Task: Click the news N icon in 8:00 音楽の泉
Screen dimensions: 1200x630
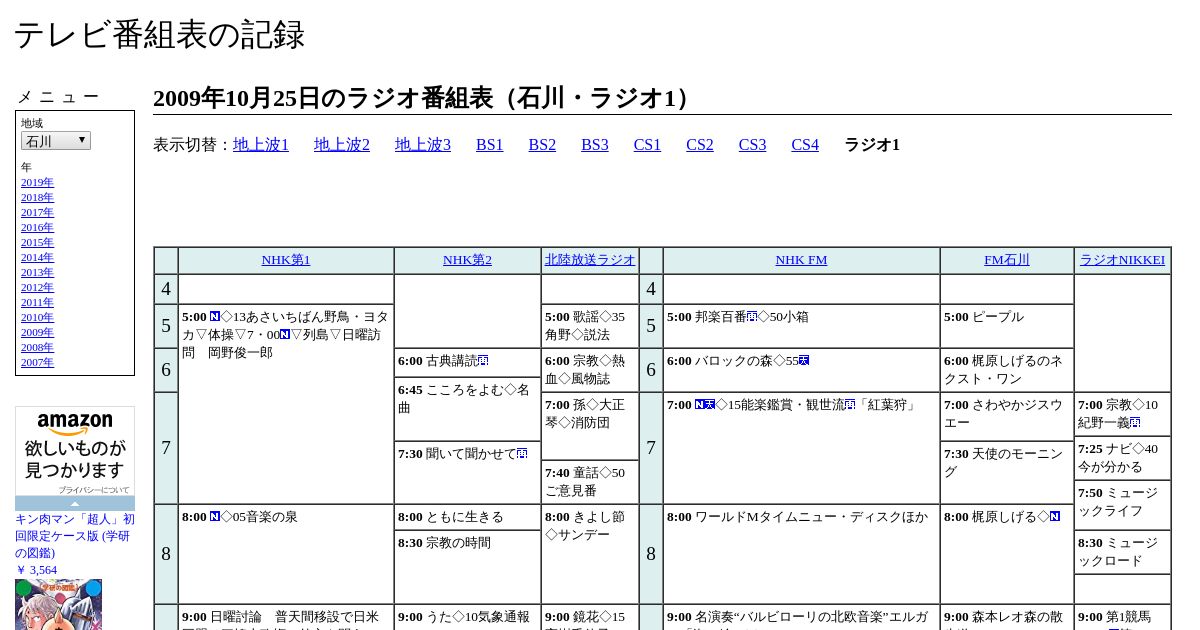Action: pos(215,517)
